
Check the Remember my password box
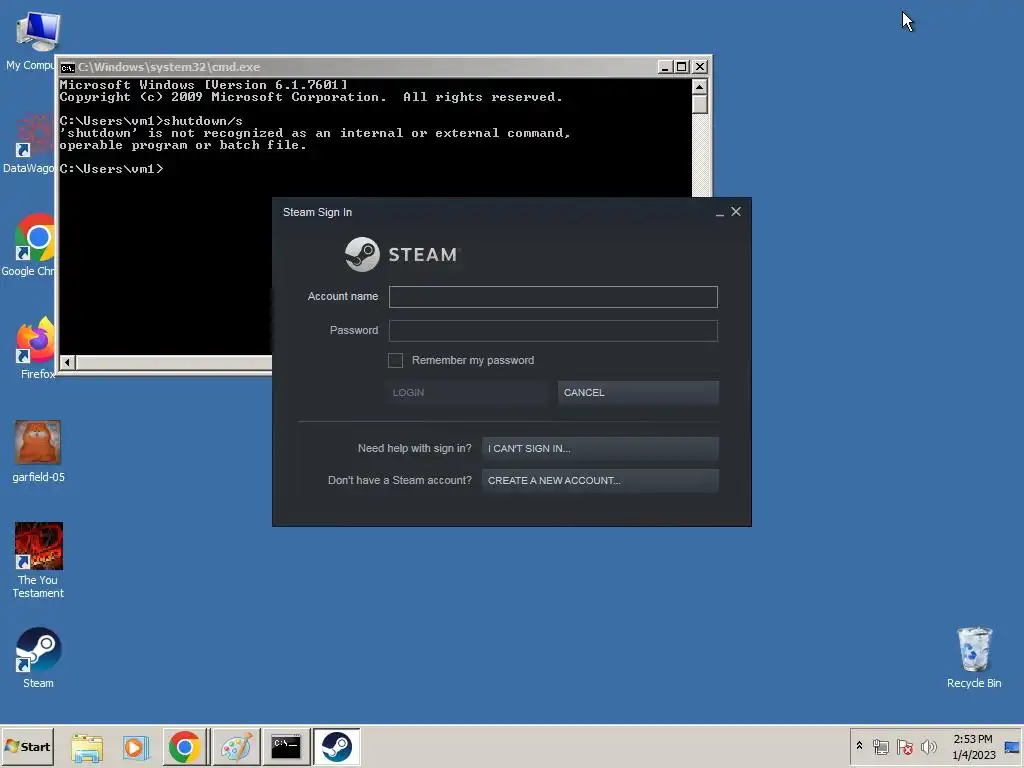(x=395, y=360)
